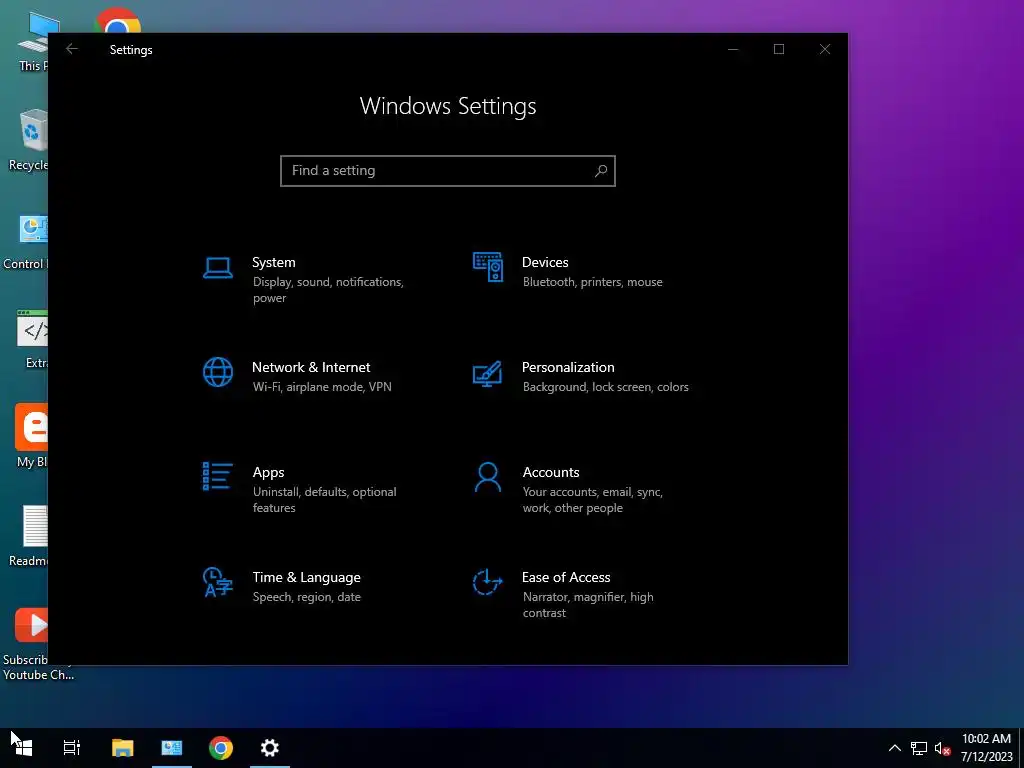1024x768 pixels.
Task: Open the System laptop icon
Action: [217, 268]
